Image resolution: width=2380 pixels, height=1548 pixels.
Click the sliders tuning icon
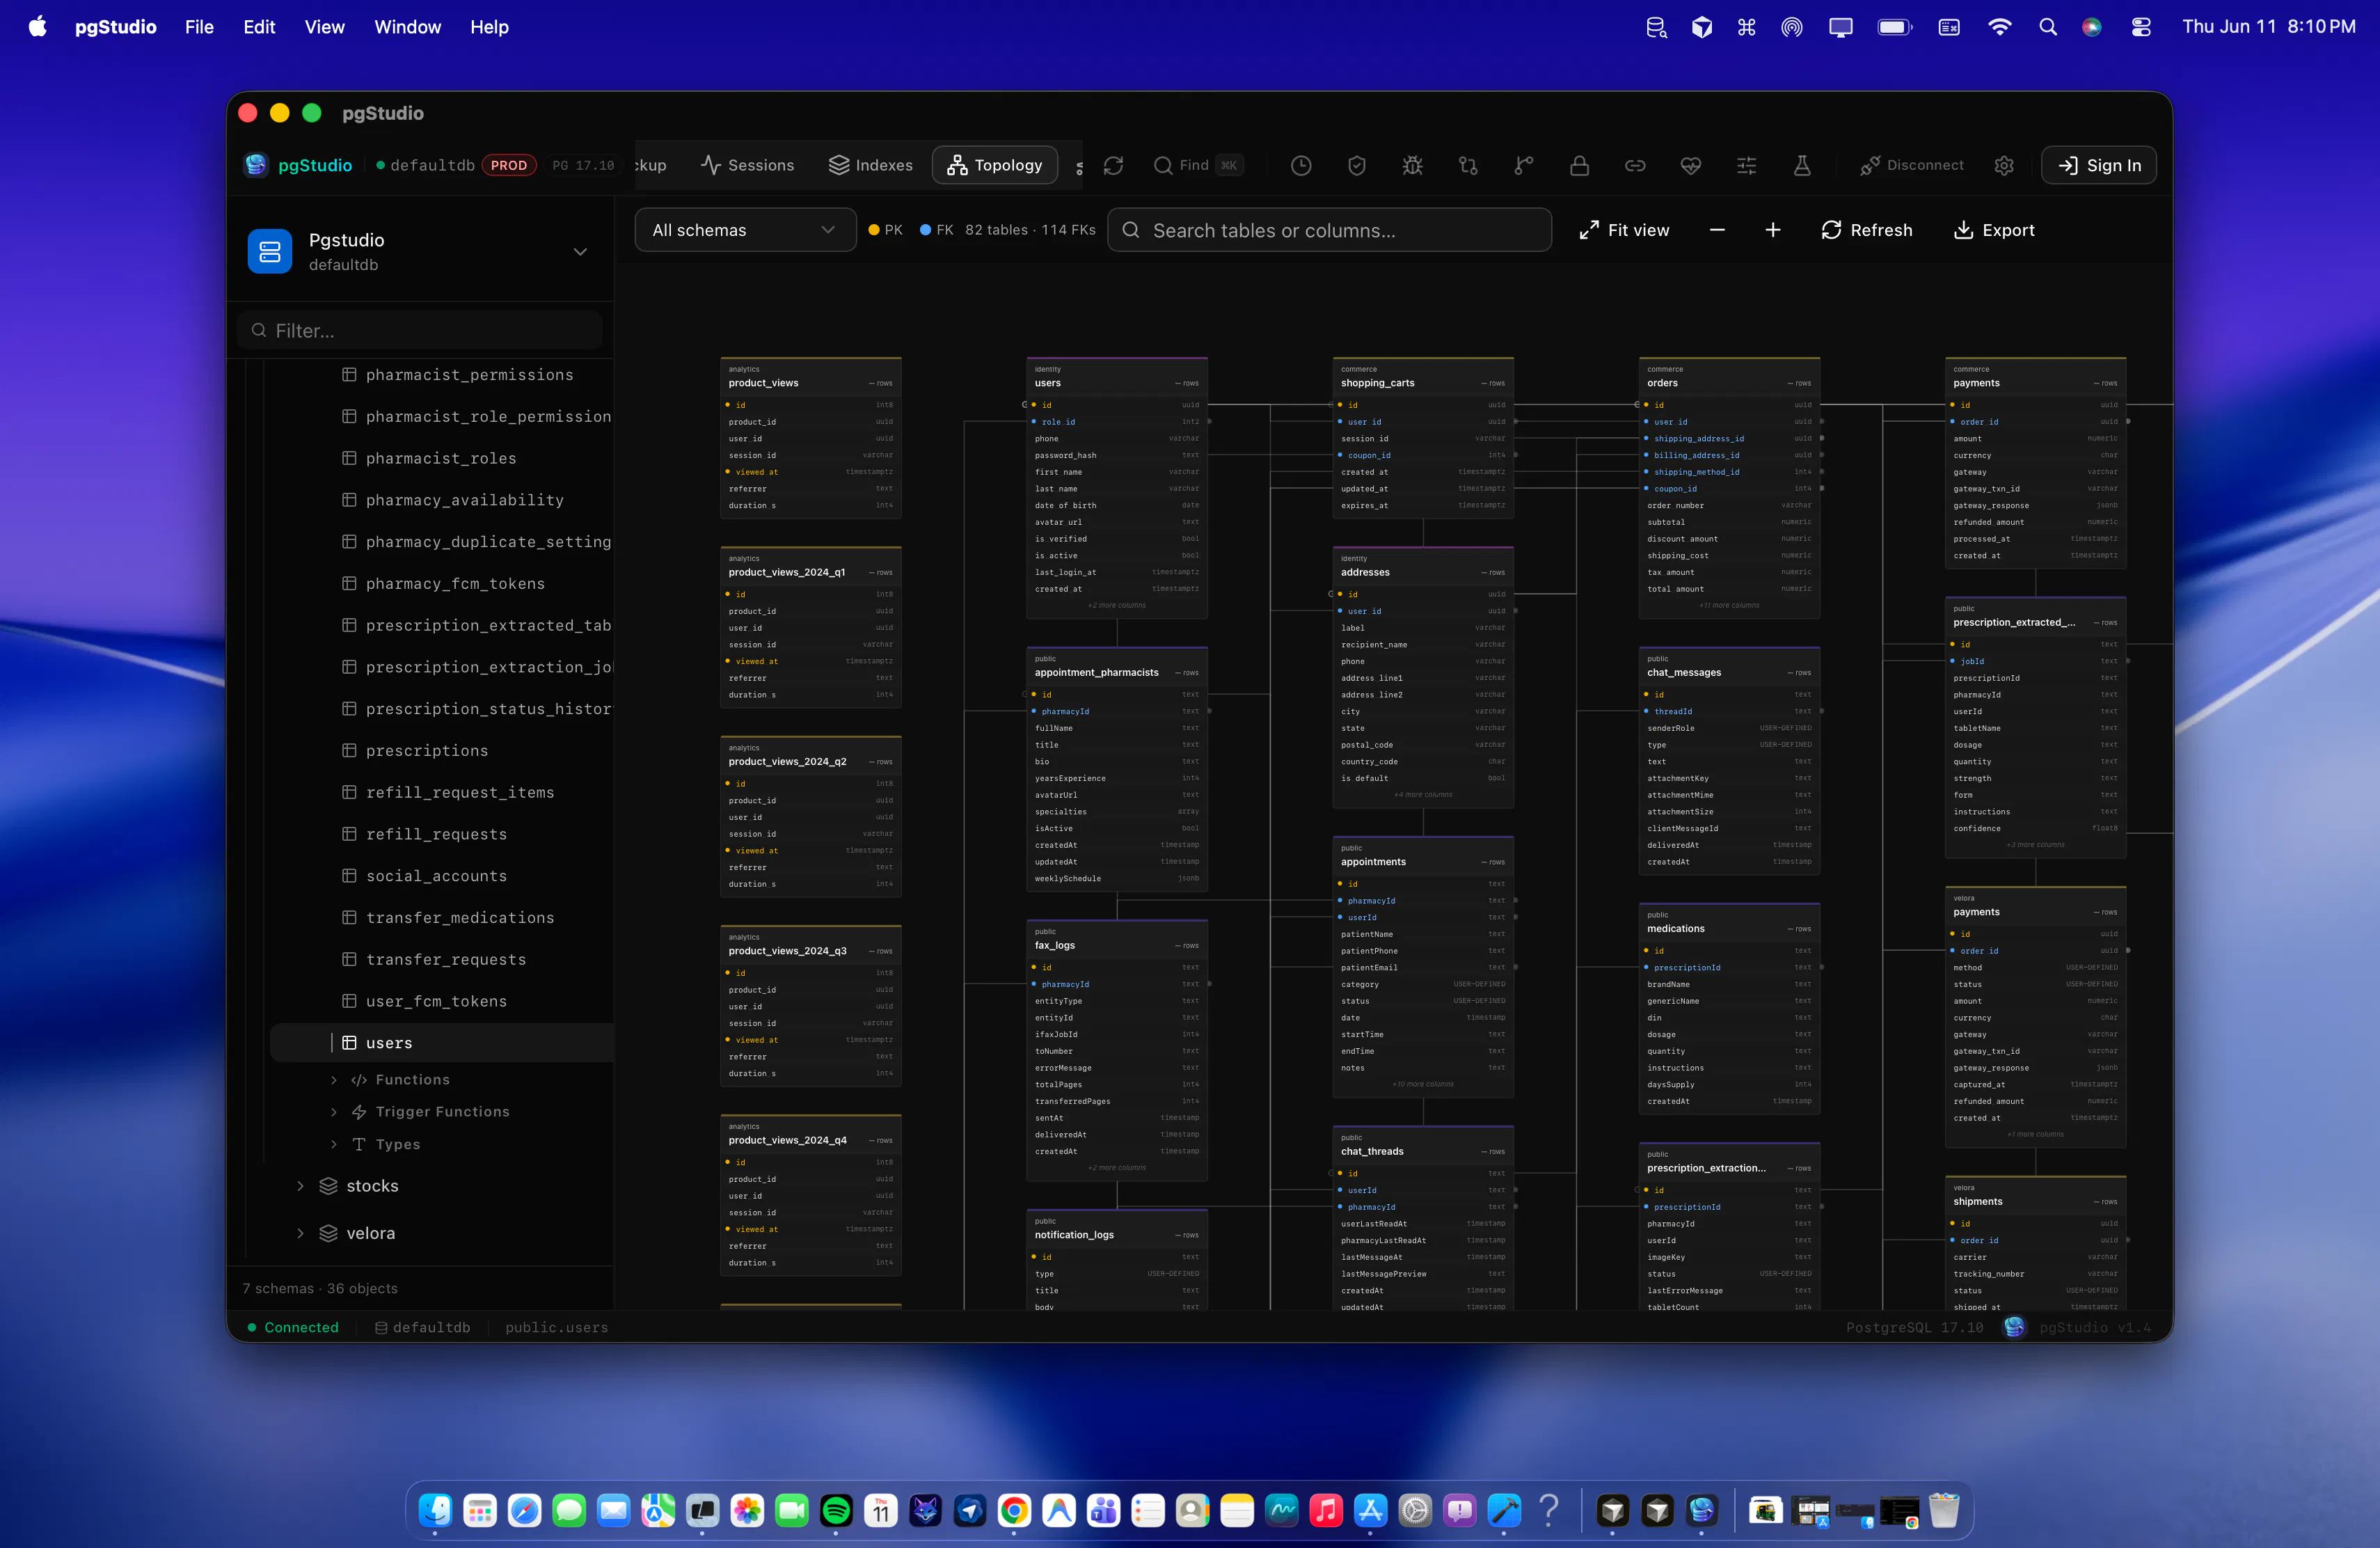pos(1747,166)
